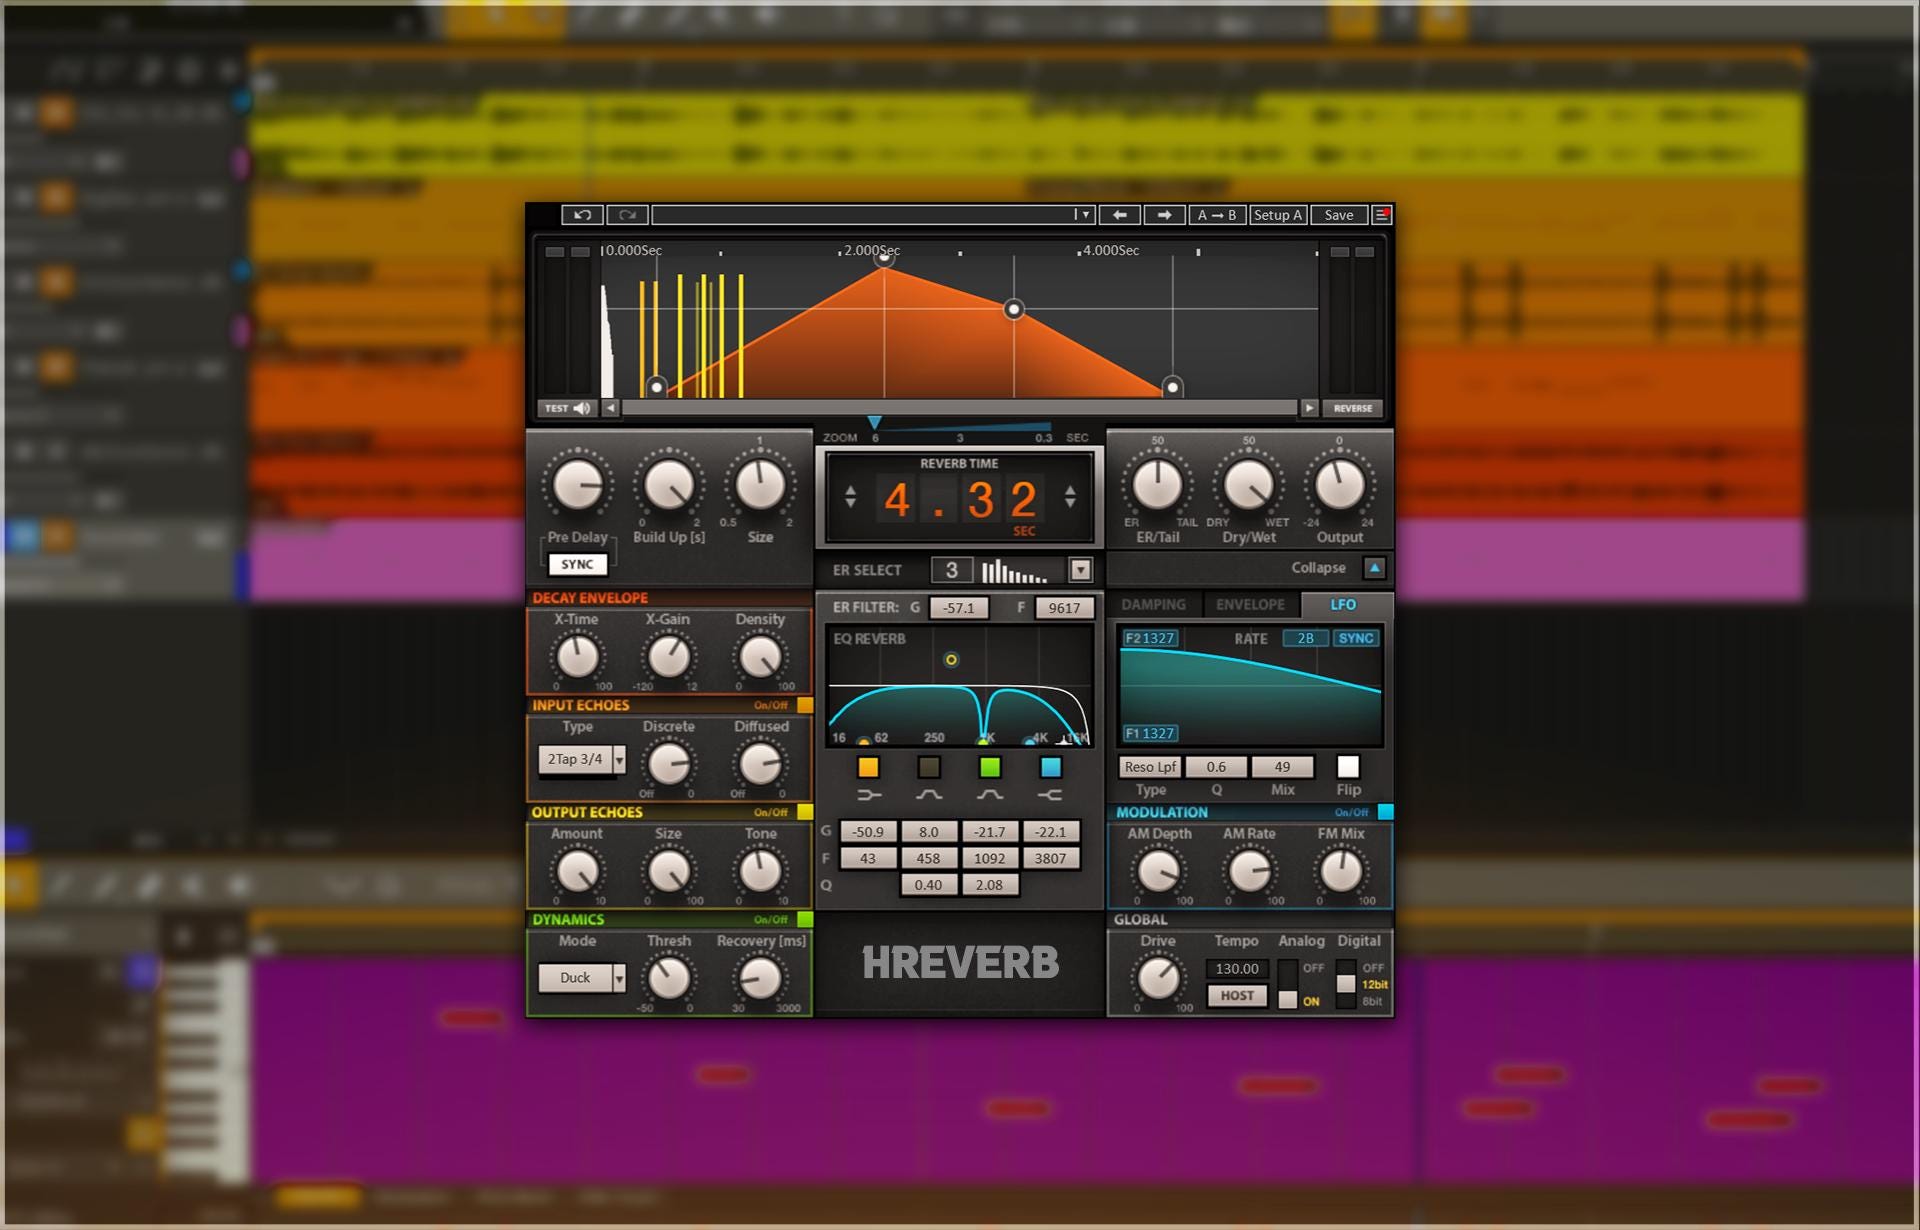Click the redo arrow in HReverb toolbar
This screenshot has height=1230, width=1920.
(x=627, y=215)
